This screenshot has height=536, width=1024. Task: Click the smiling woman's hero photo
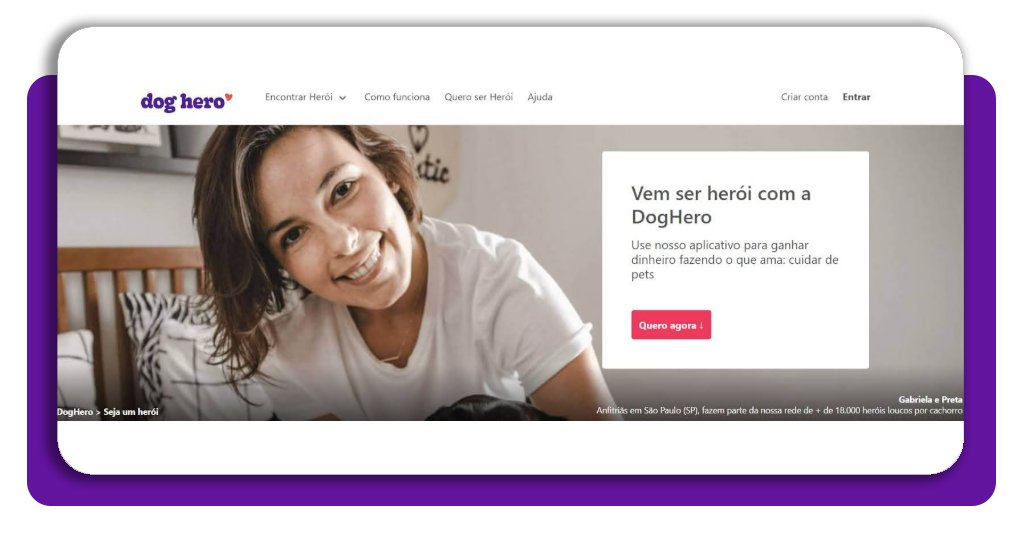pyautogui.click(x=327, y=273)
